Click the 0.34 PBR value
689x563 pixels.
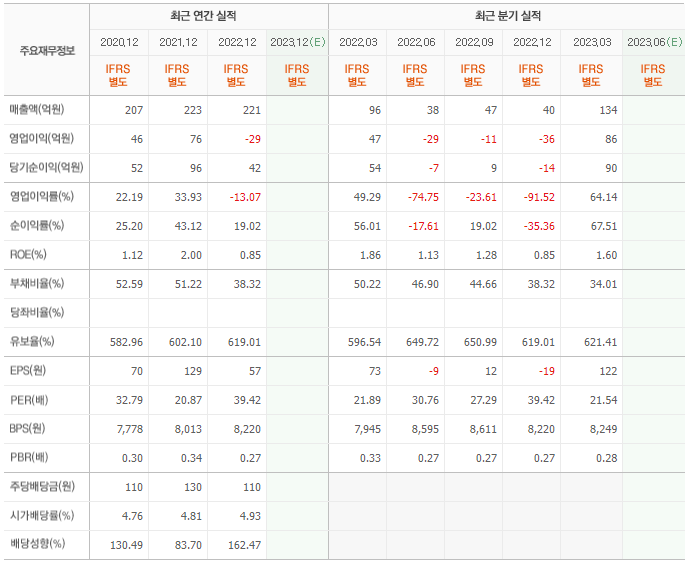(192, 458)
